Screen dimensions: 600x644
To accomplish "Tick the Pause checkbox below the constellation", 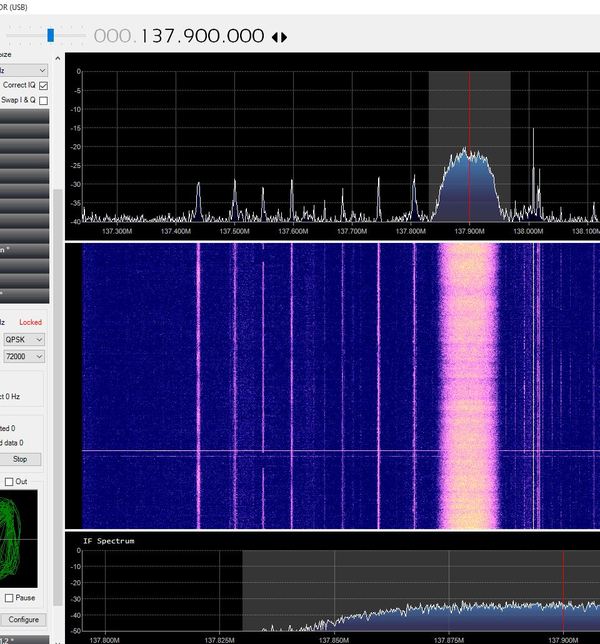I will 9,598.
